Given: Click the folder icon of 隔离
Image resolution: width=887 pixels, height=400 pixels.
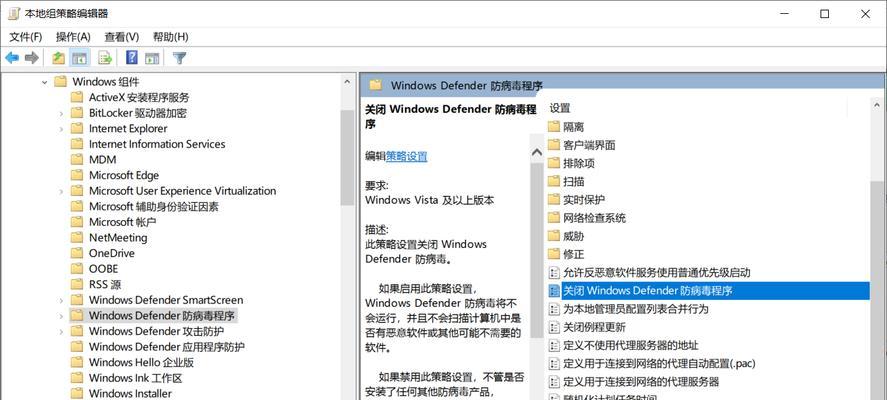Looking at the screenshot, I should tap(554, 127).
